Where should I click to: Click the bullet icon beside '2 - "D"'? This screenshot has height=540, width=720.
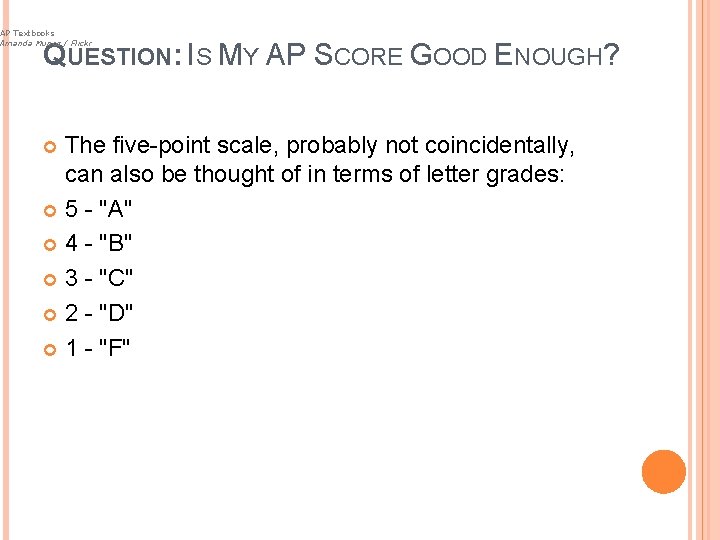click(51, 314)
